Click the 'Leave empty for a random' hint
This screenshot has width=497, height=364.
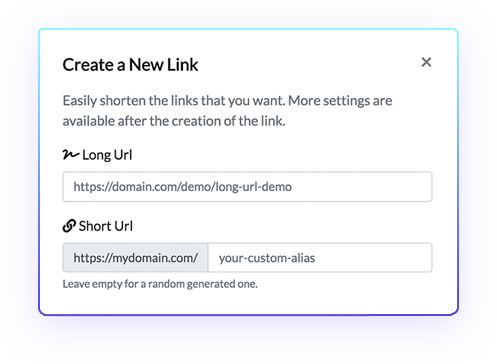(x=121, y=284)
